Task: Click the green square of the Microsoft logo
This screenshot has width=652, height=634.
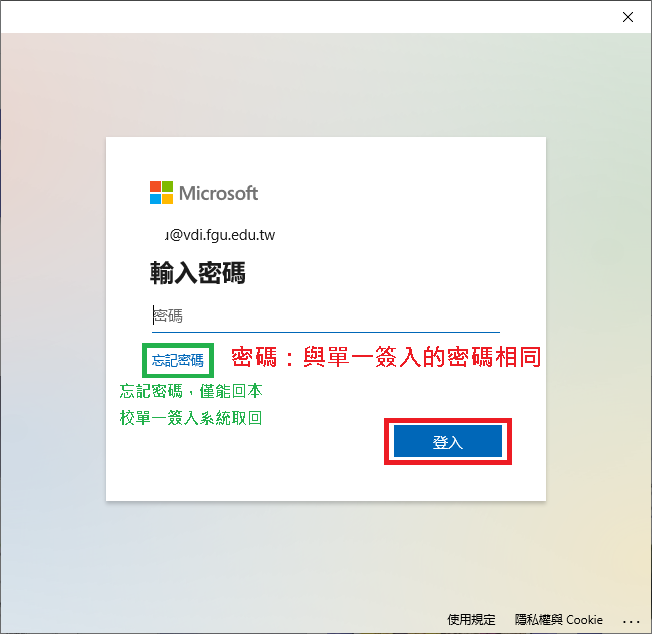Action: coord(168,186)
